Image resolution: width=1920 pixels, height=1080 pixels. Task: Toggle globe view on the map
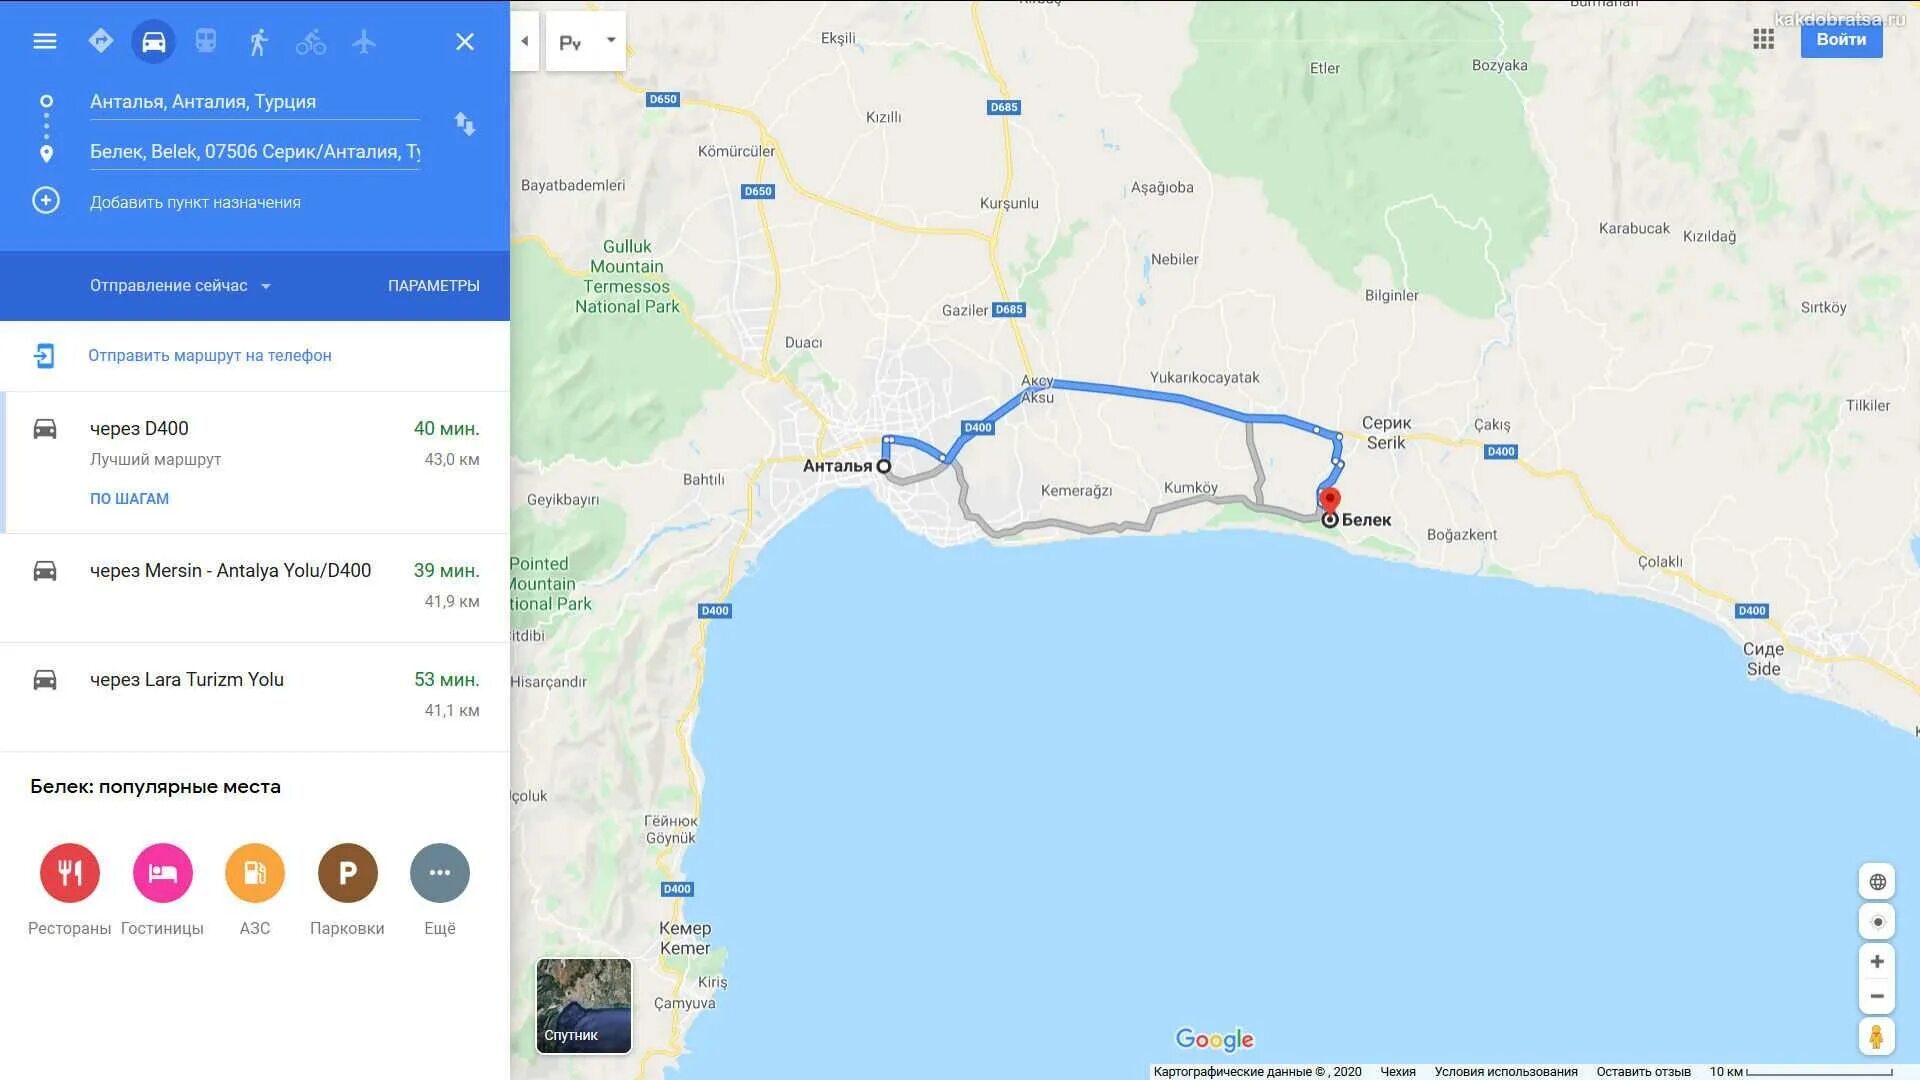click(1877, 882)
